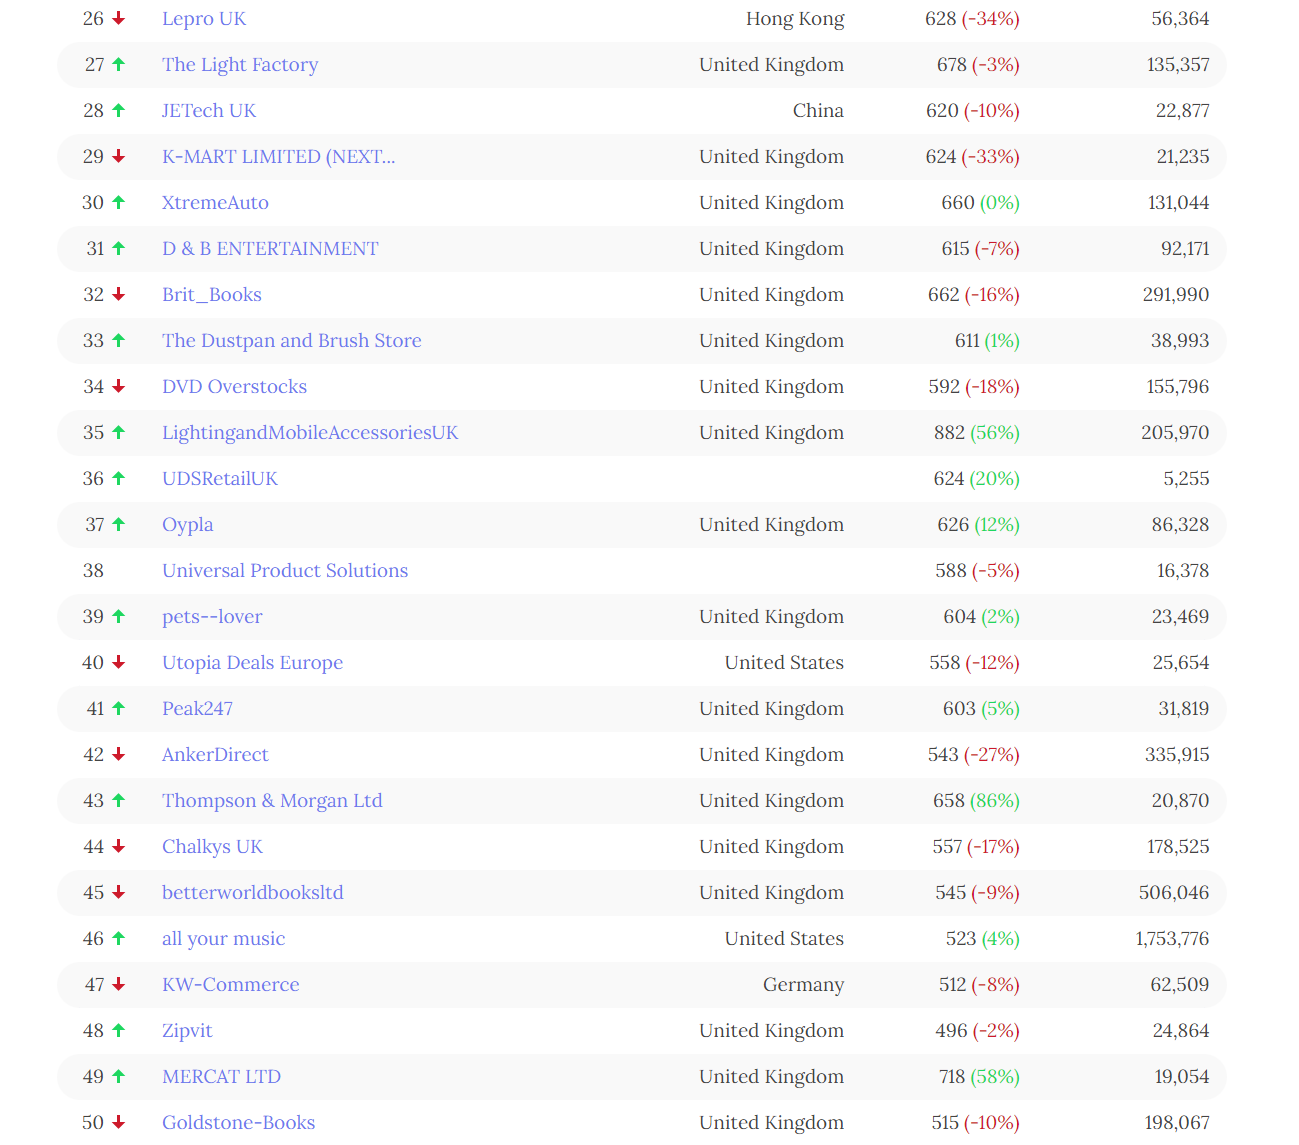Viewport: 1299px width, 1145px height.
Task: Open the truncated K-MART LIMITED (NEXT... link
Action: (x=278, y=156)
